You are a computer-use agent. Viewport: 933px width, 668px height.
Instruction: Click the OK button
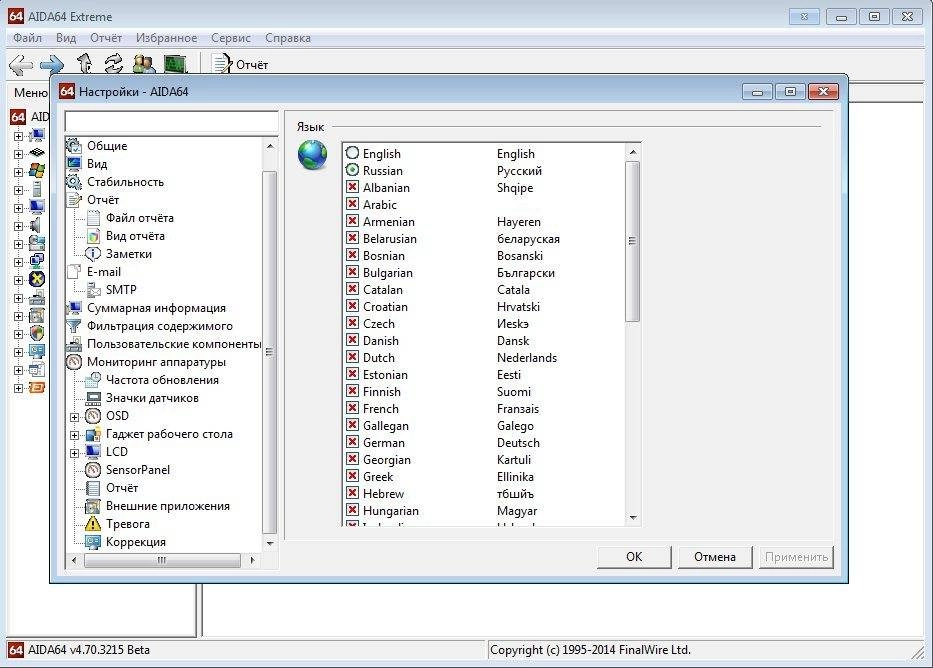pos(634,557)
